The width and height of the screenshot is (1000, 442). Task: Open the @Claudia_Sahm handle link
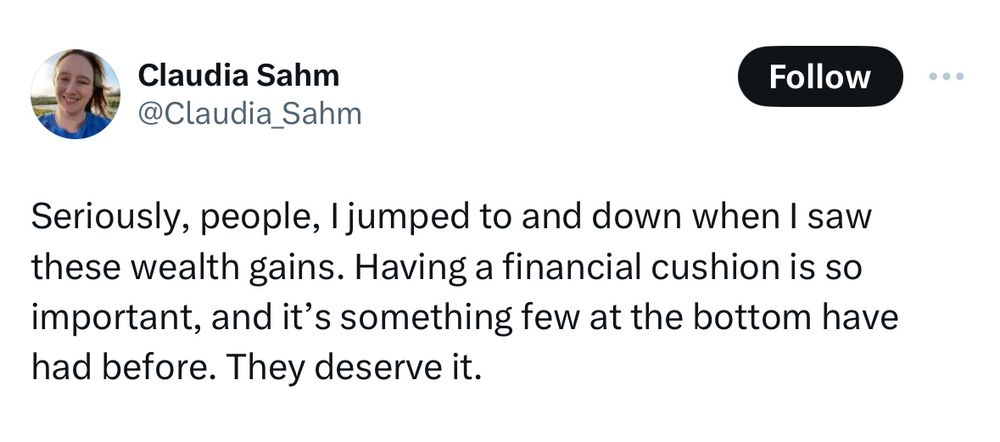coord(249,114)
